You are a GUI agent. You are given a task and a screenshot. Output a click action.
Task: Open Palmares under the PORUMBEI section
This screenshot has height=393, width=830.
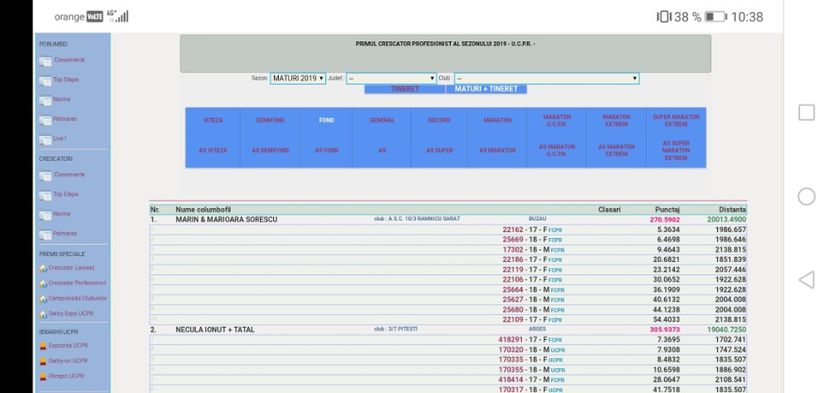(65, 119)
